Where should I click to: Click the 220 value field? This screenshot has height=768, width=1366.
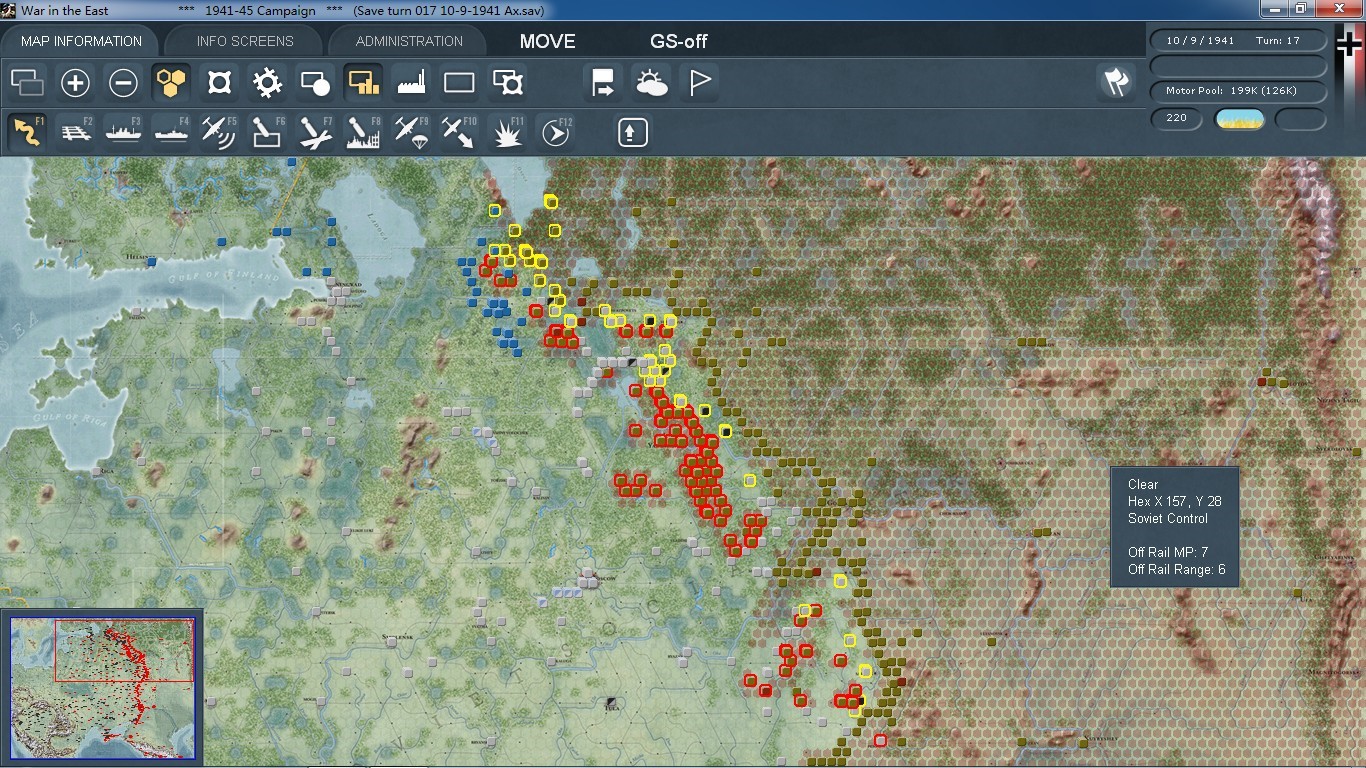tap(1177, 118)
